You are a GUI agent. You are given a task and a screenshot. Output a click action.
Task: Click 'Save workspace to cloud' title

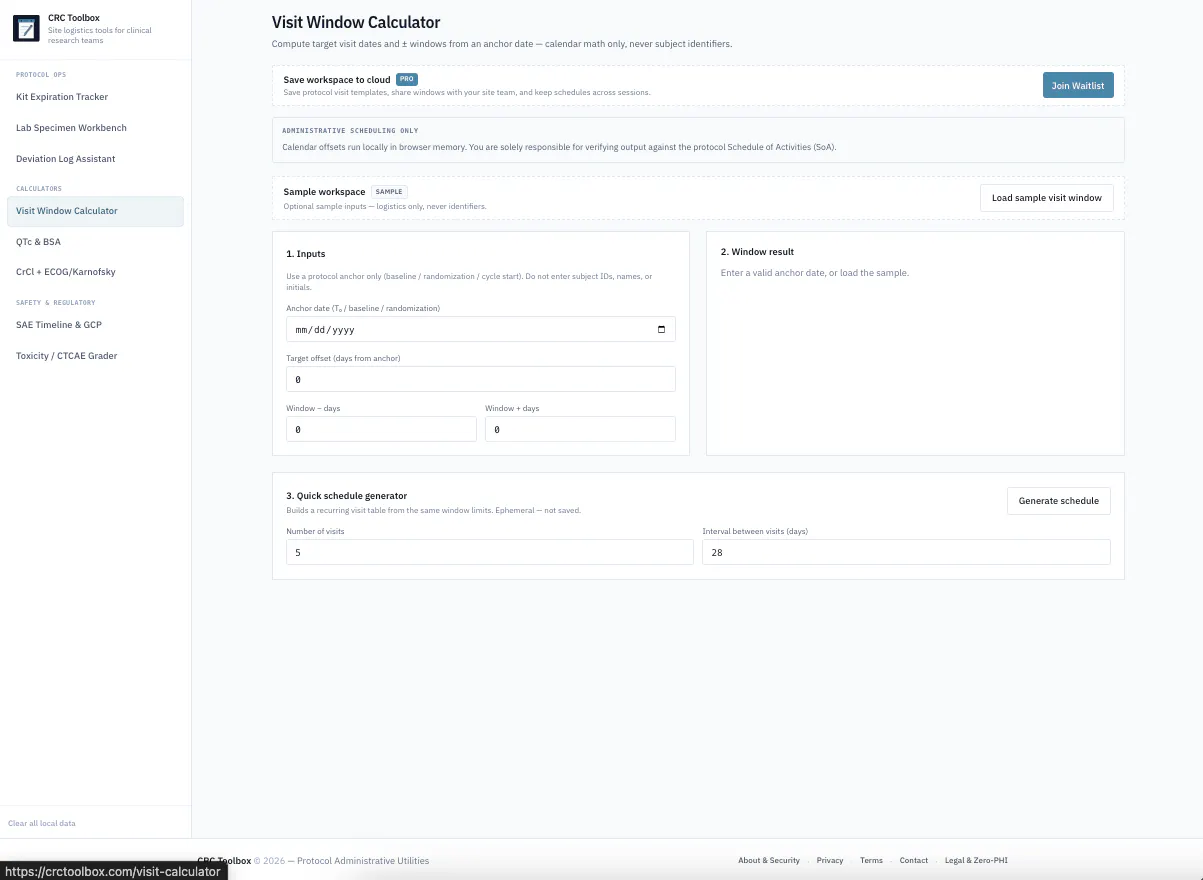(337, 80)
